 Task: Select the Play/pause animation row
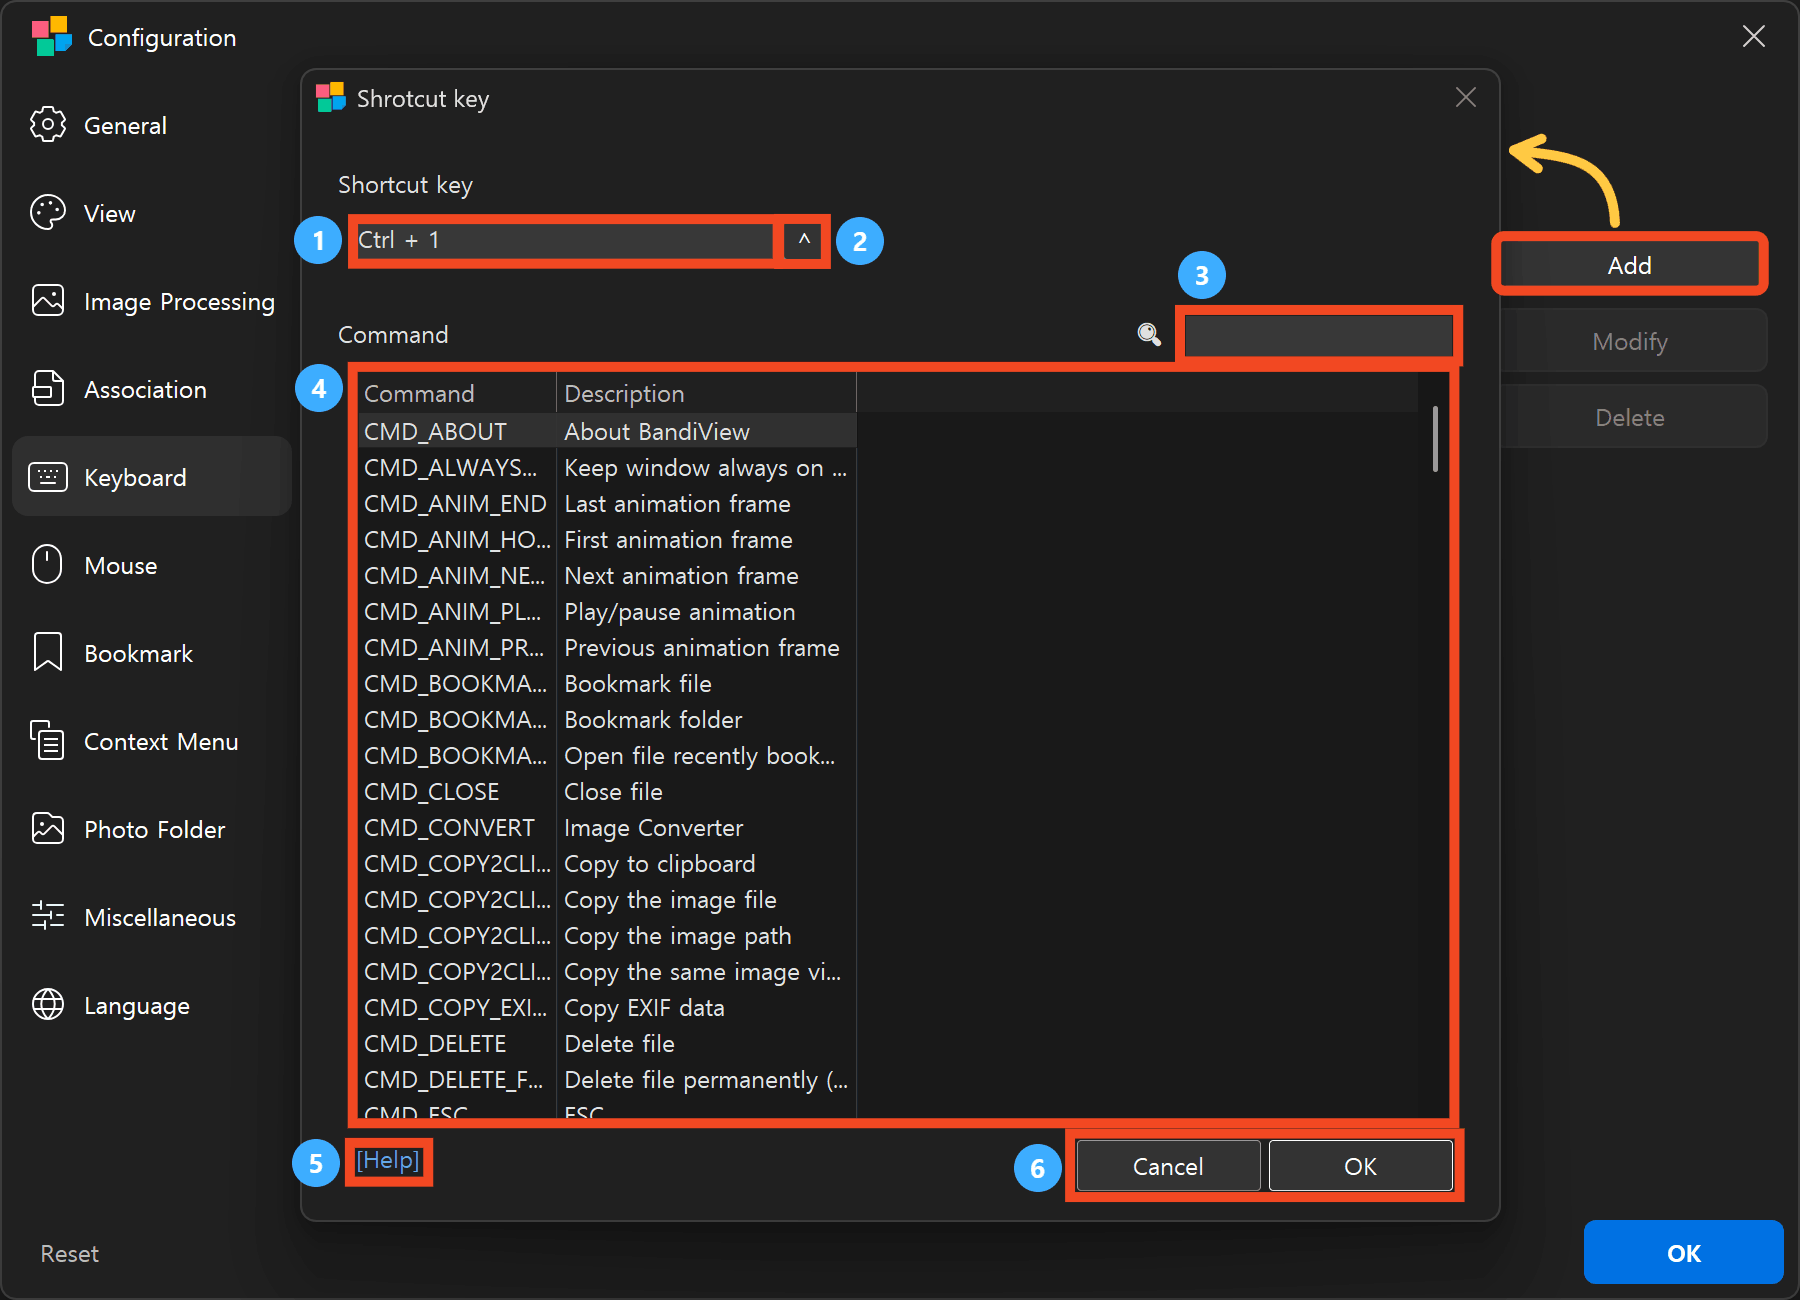(x=607, y=612)
